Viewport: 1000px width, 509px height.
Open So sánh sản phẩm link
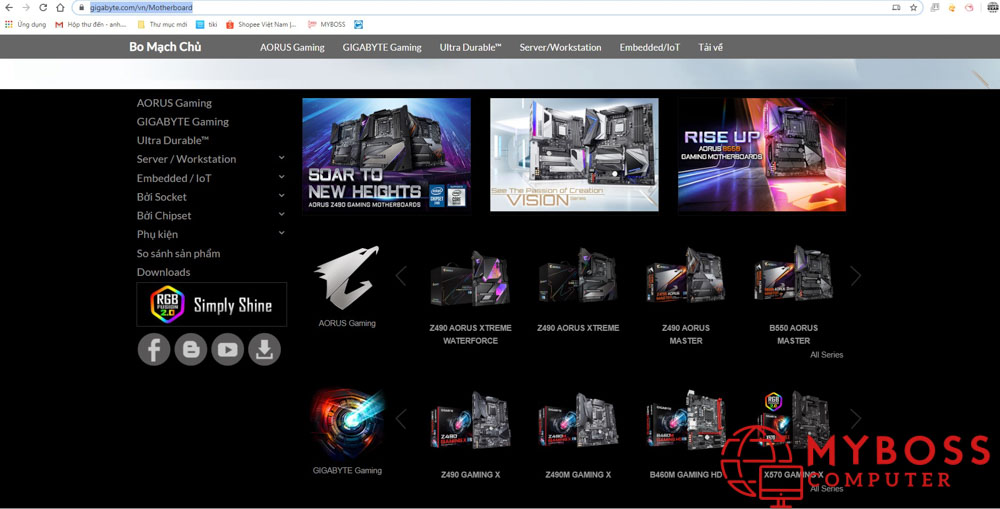(x=179, y=253)
